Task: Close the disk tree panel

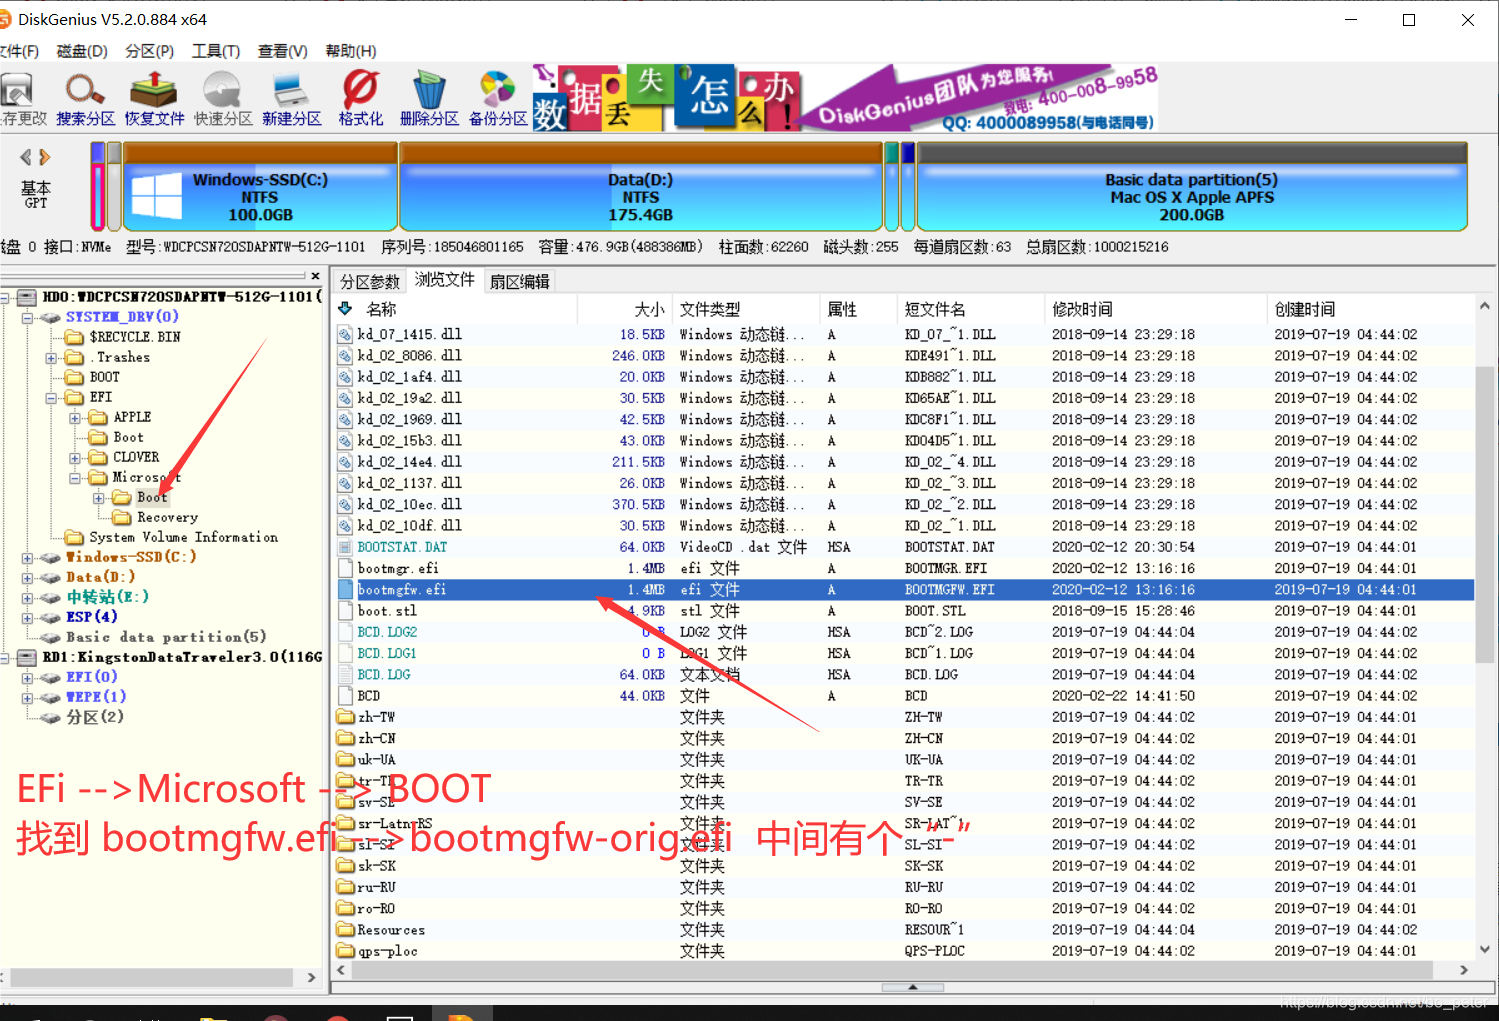Action: click(x=316, y=276)
